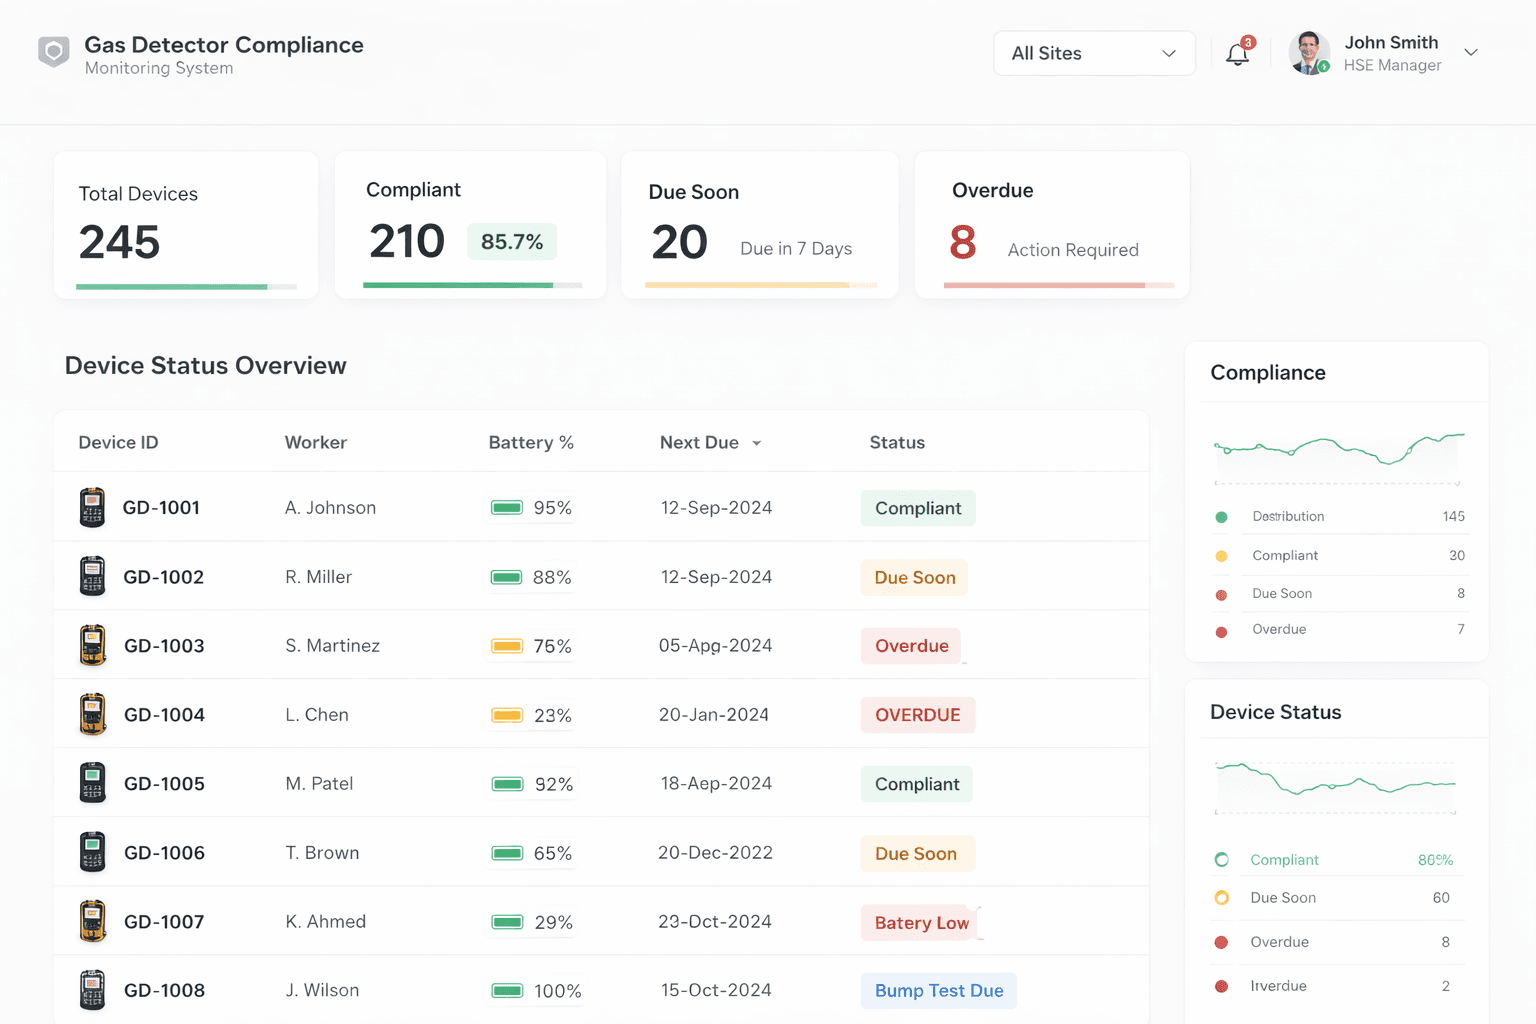Click John Smith's profile avatar
The width and height of the screenshot is (1536, 1024).
pyautogui.click(x=1309, y=52)
